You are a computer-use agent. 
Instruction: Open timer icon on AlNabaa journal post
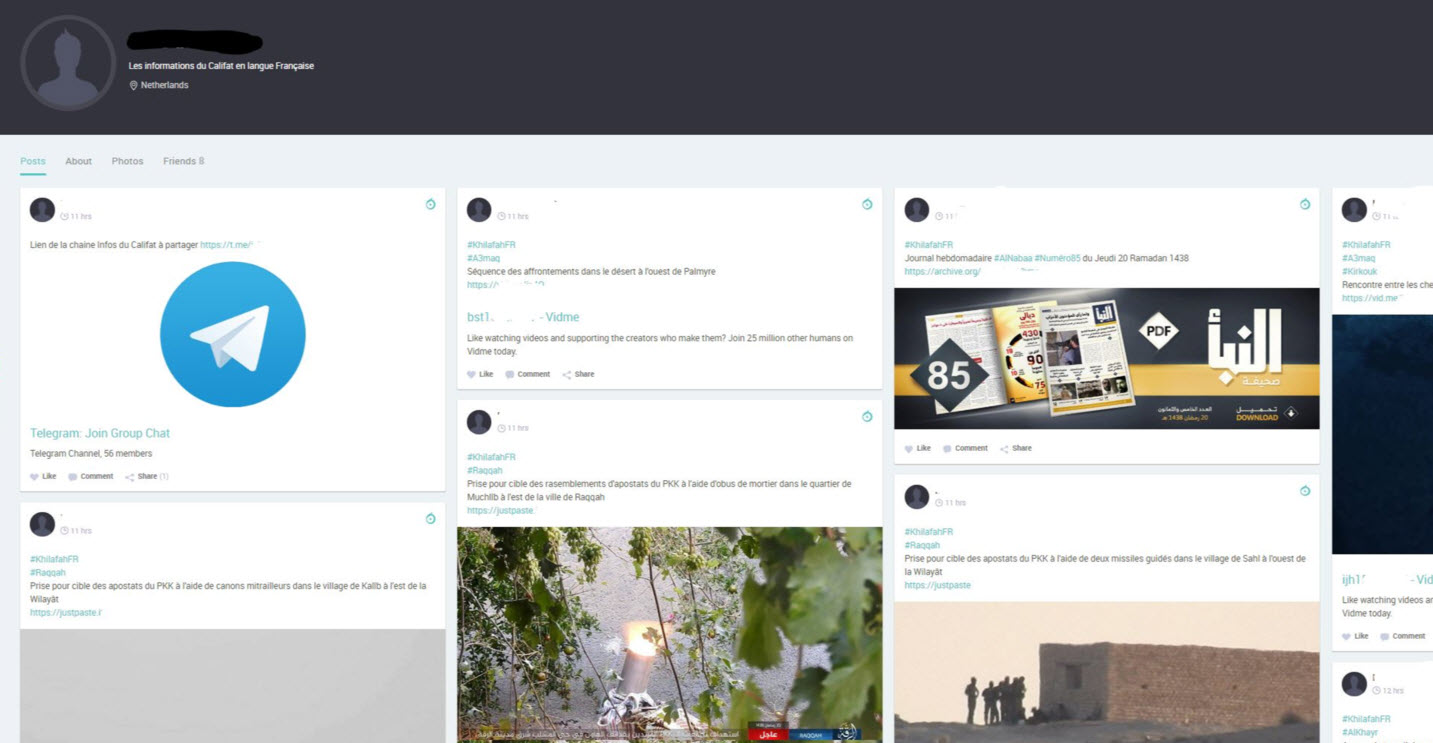[x=1305, y=204]
